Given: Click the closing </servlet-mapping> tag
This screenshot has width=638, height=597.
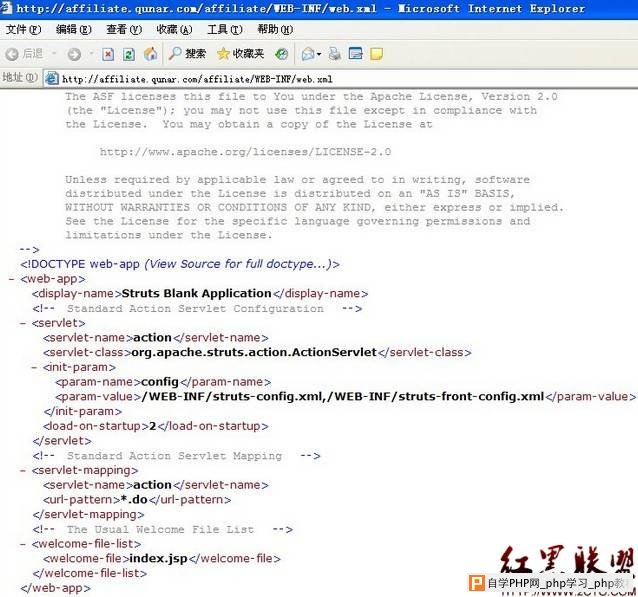Looking at the screenshot, I should click(89, 515).
